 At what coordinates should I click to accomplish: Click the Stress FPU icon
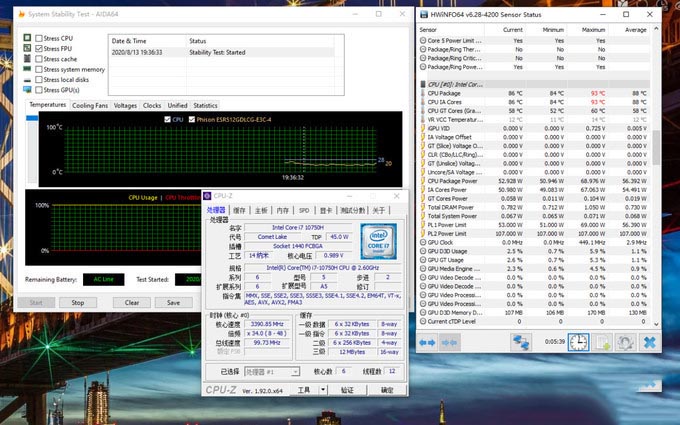point(27,48)
